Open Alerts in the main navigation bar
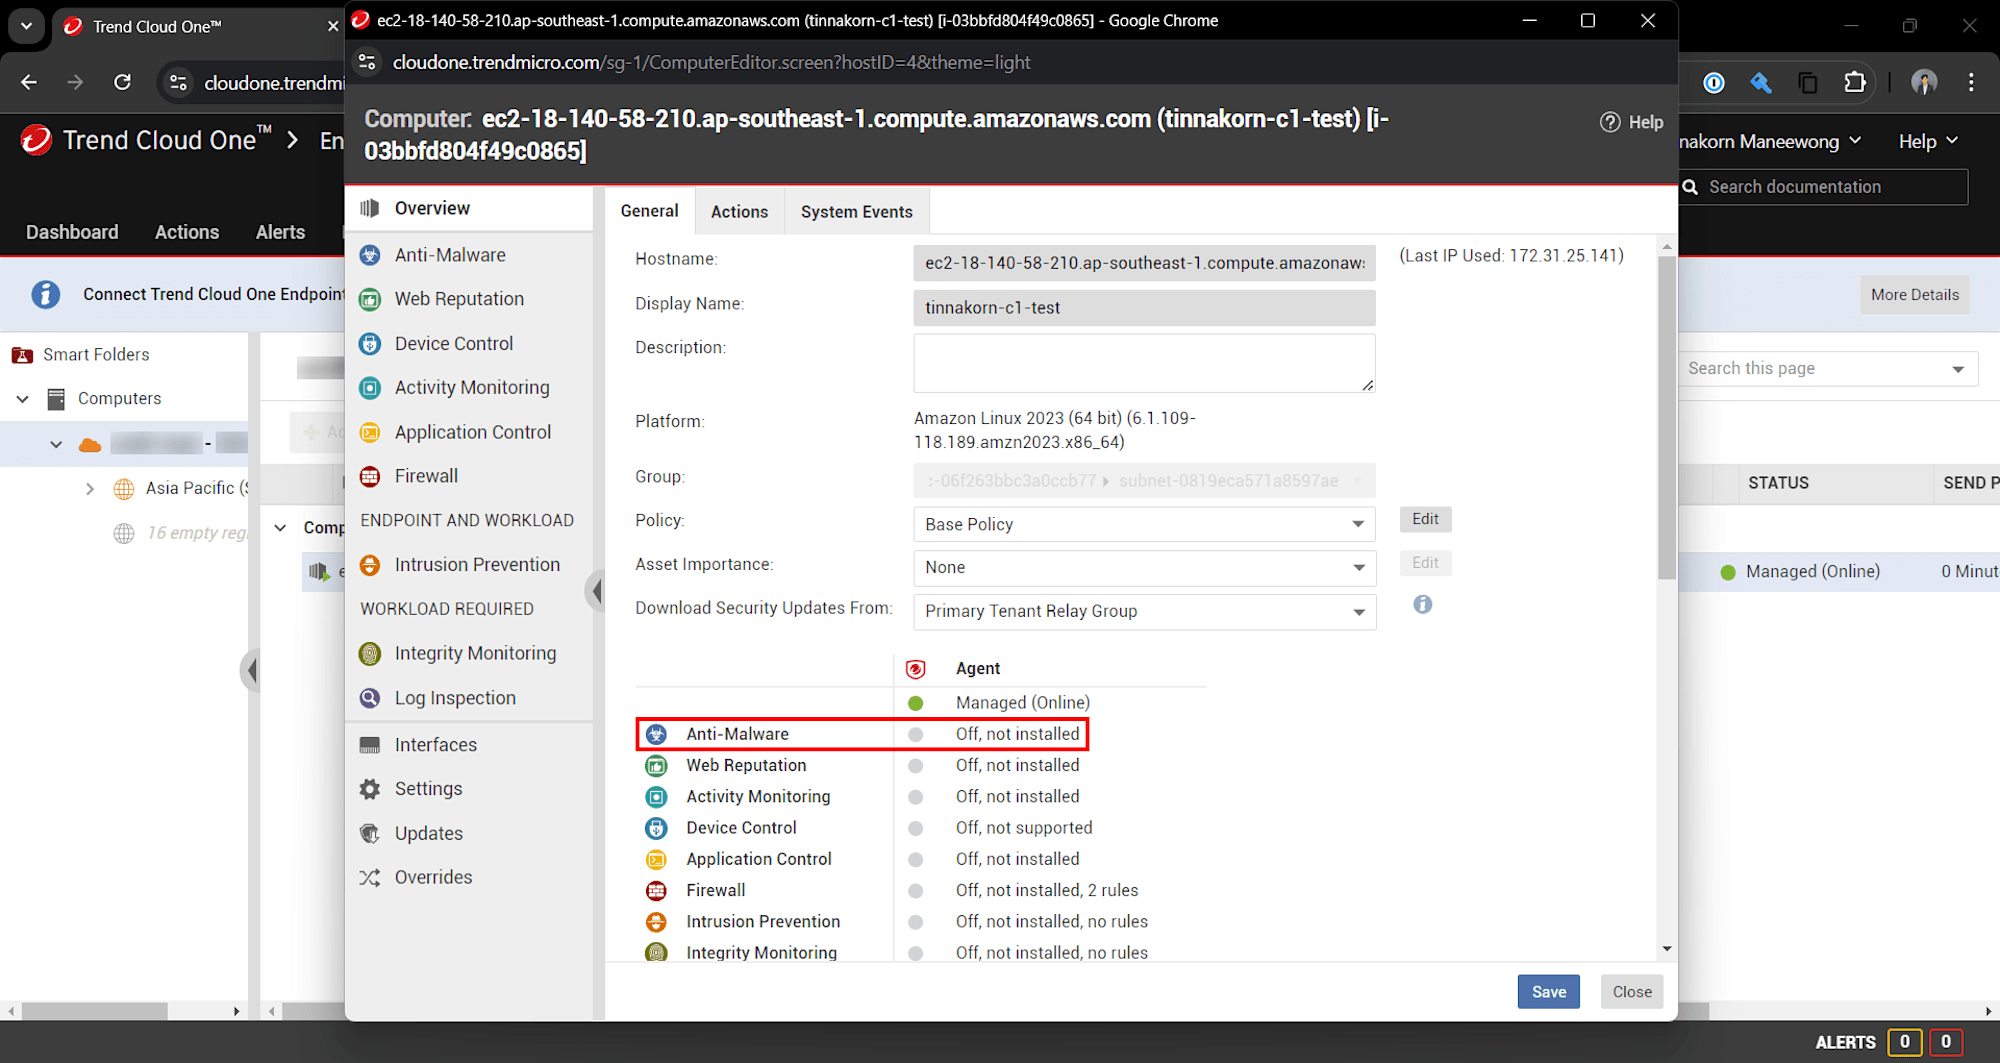2000x1063 pixels. (280, 232)
